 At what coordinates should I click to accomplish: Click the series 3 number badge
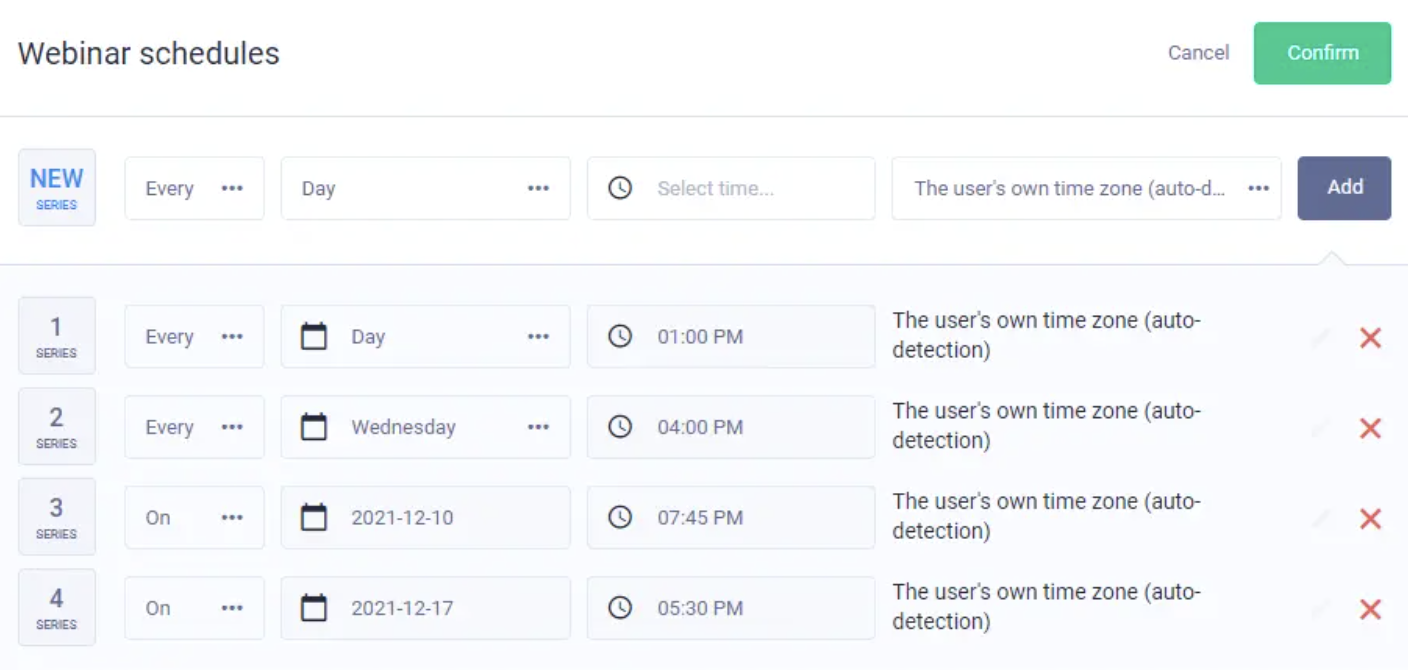coord(57,516)
